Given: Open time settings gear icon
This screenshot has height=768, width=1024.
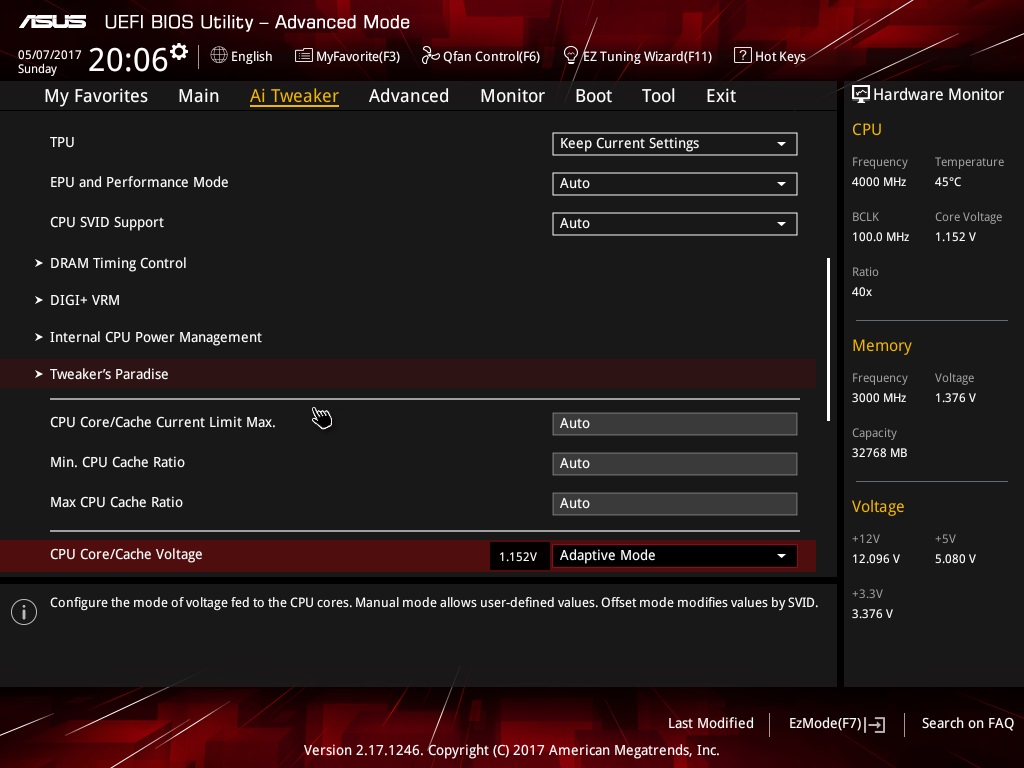Looking at the screenshot, I should [179, 52].
